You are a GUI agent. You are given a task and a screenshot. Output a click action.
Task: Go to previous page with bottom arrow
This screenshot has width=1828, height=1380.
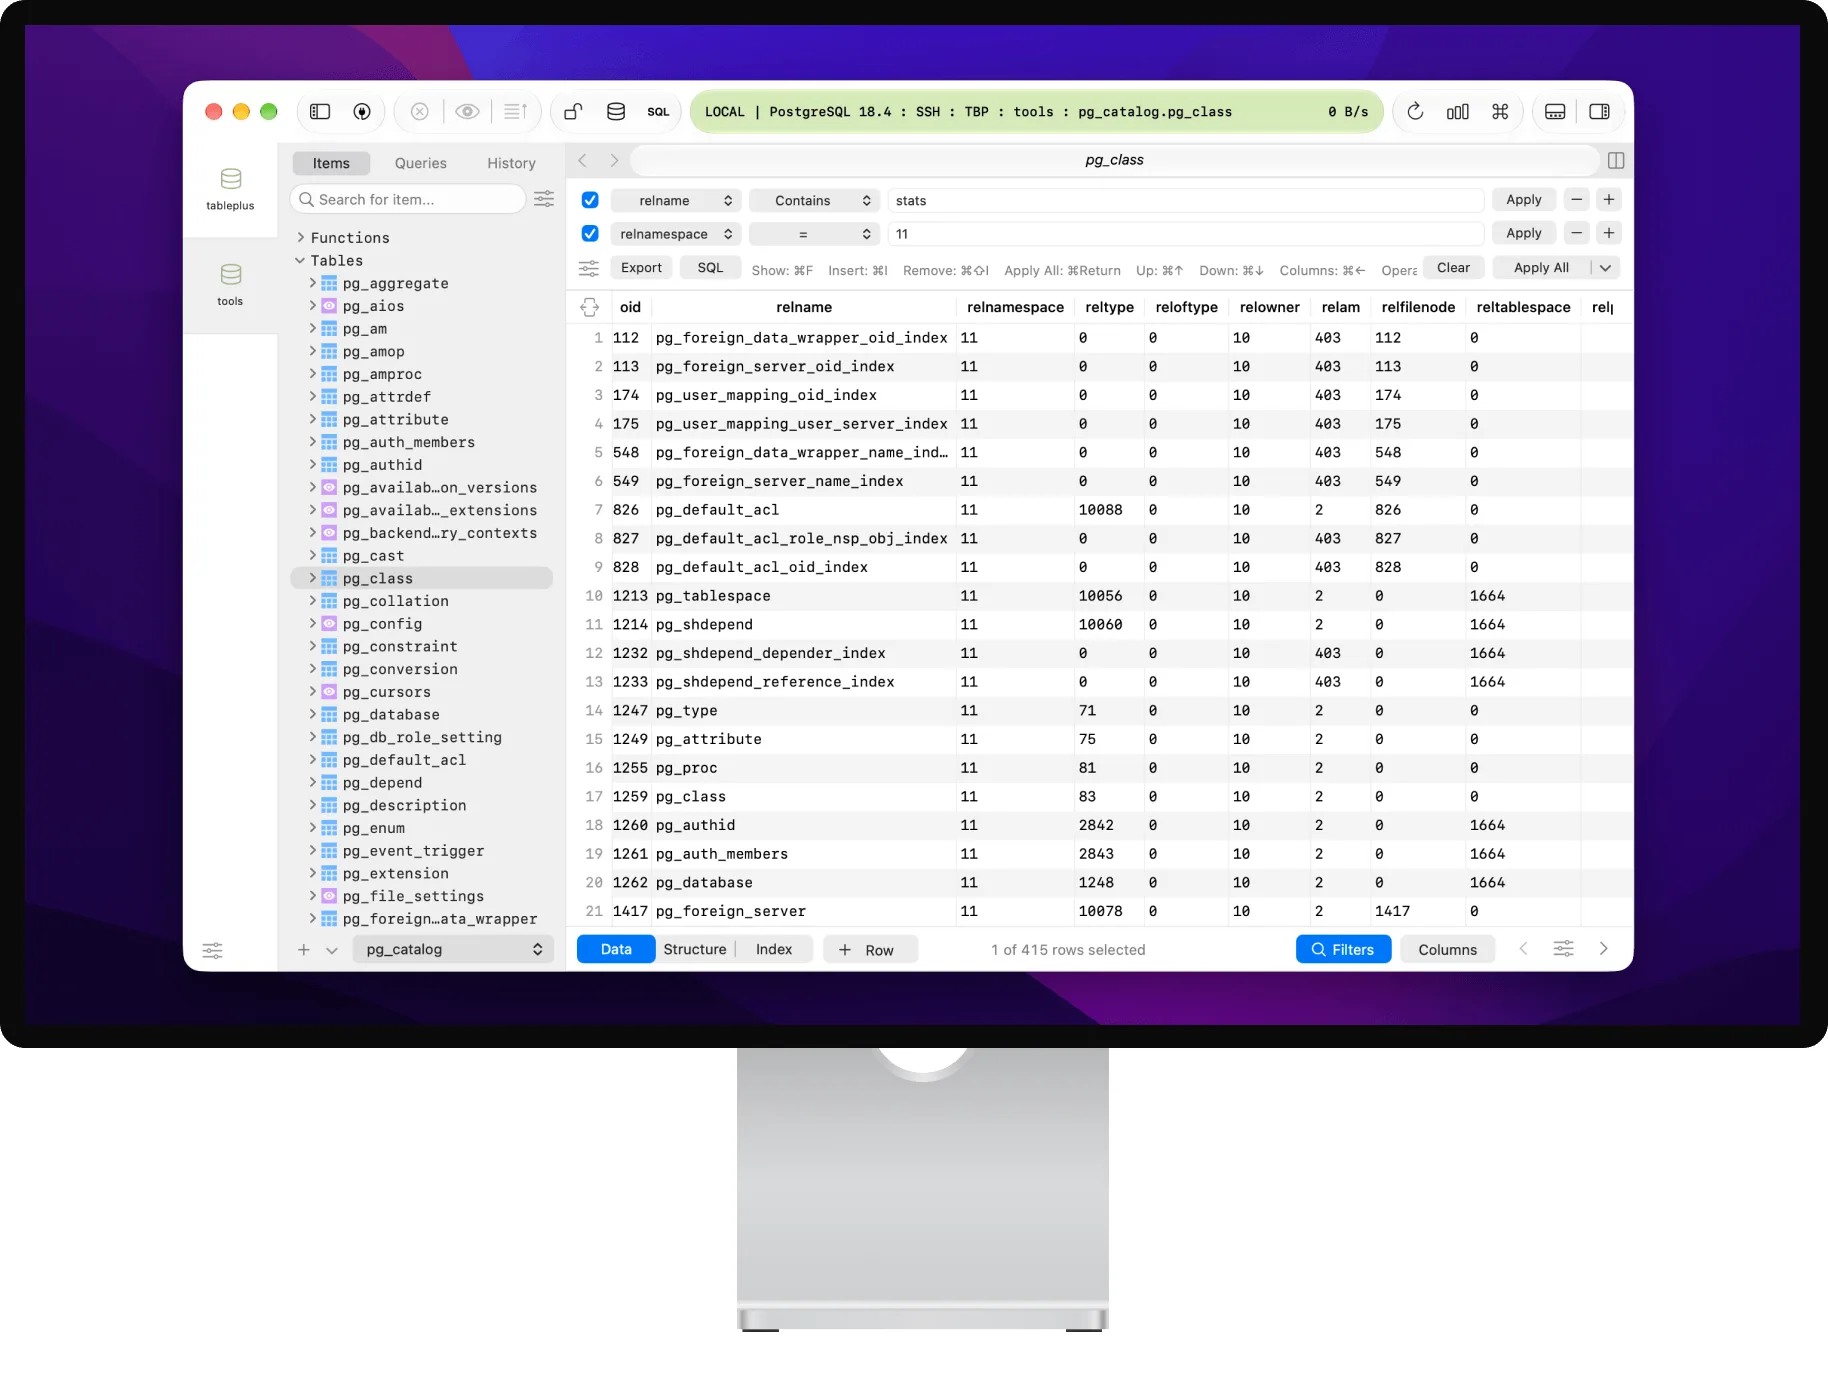(1523, 949)
